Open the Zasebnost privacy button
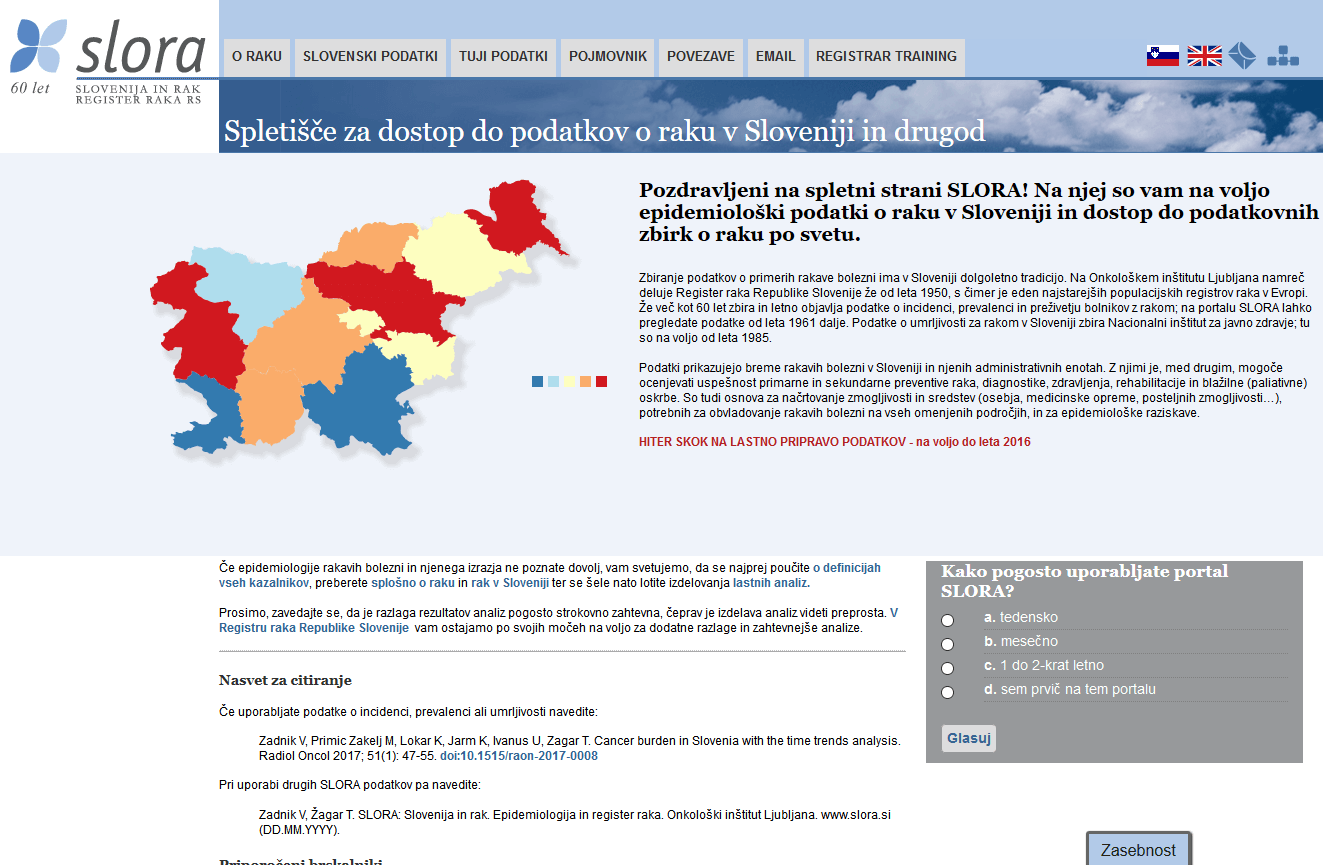The image size is (1323, 865). click(x=1138, y=849)
